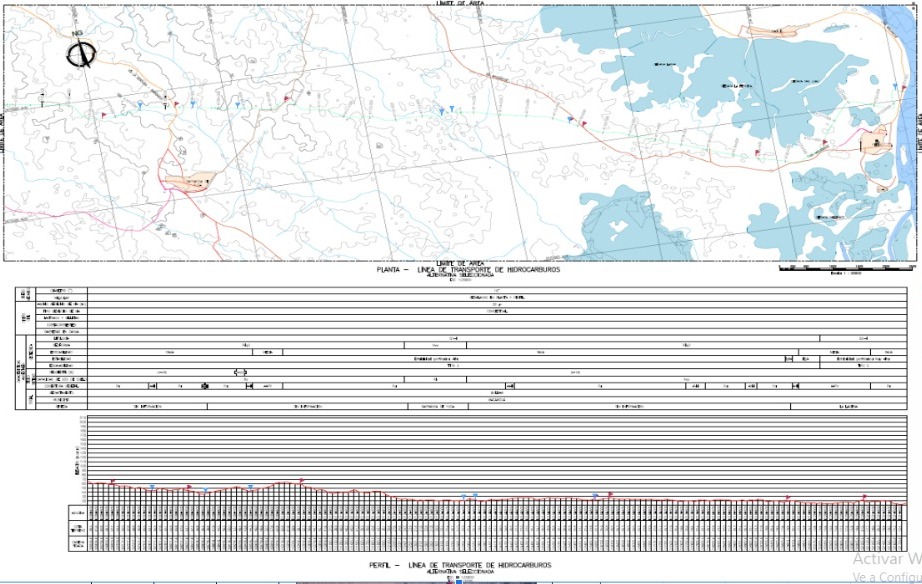Click the PERFIL profile view title text
Viewport: 922px width, 584px height.
tap(461, 566)
